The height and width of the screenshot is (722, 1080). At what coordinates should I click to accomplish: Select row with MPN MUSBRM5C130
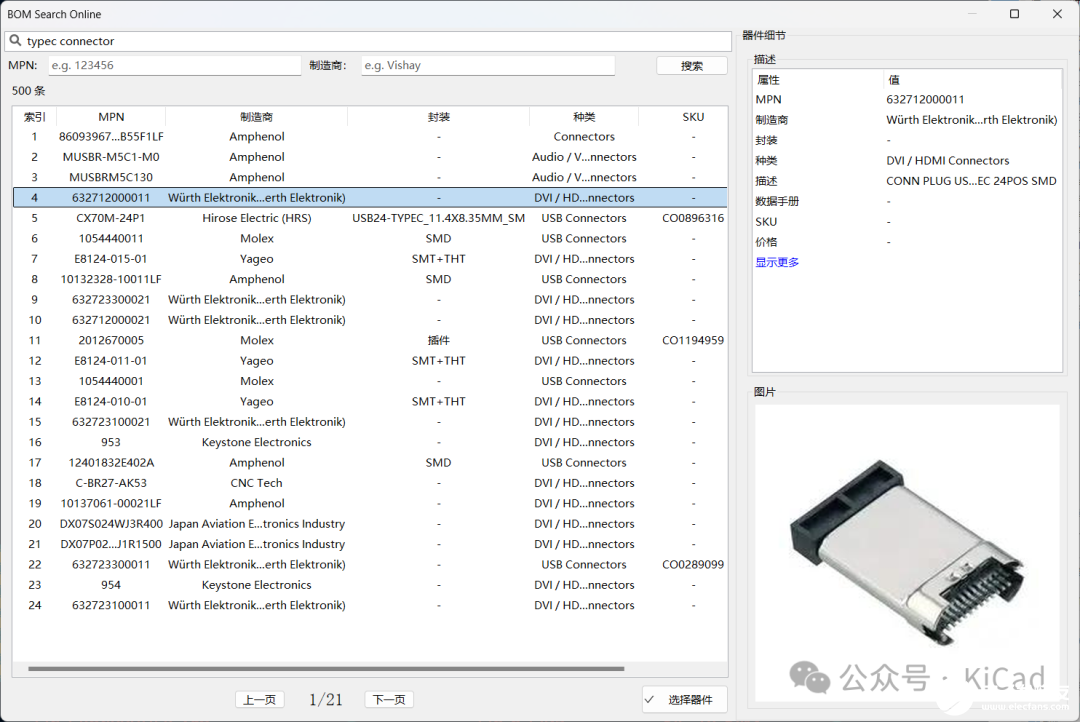coord(370,177)
